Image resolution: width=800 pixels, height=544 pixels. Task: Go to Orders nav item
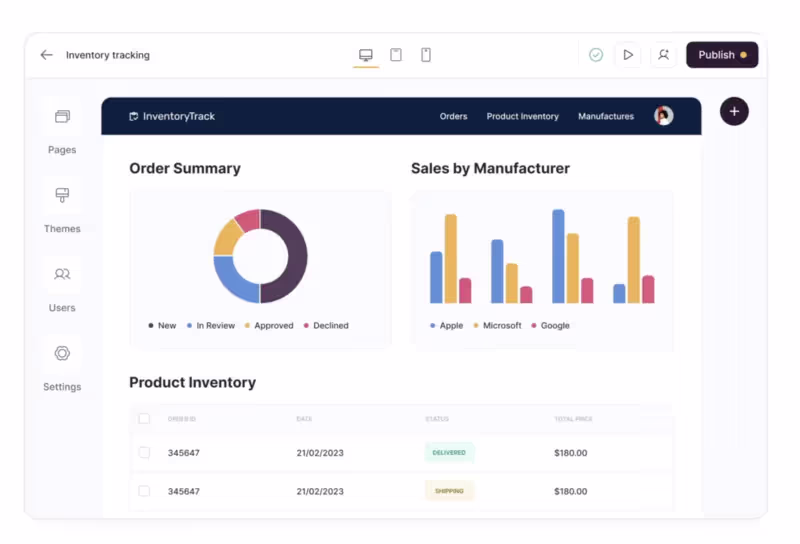point(454,116)
